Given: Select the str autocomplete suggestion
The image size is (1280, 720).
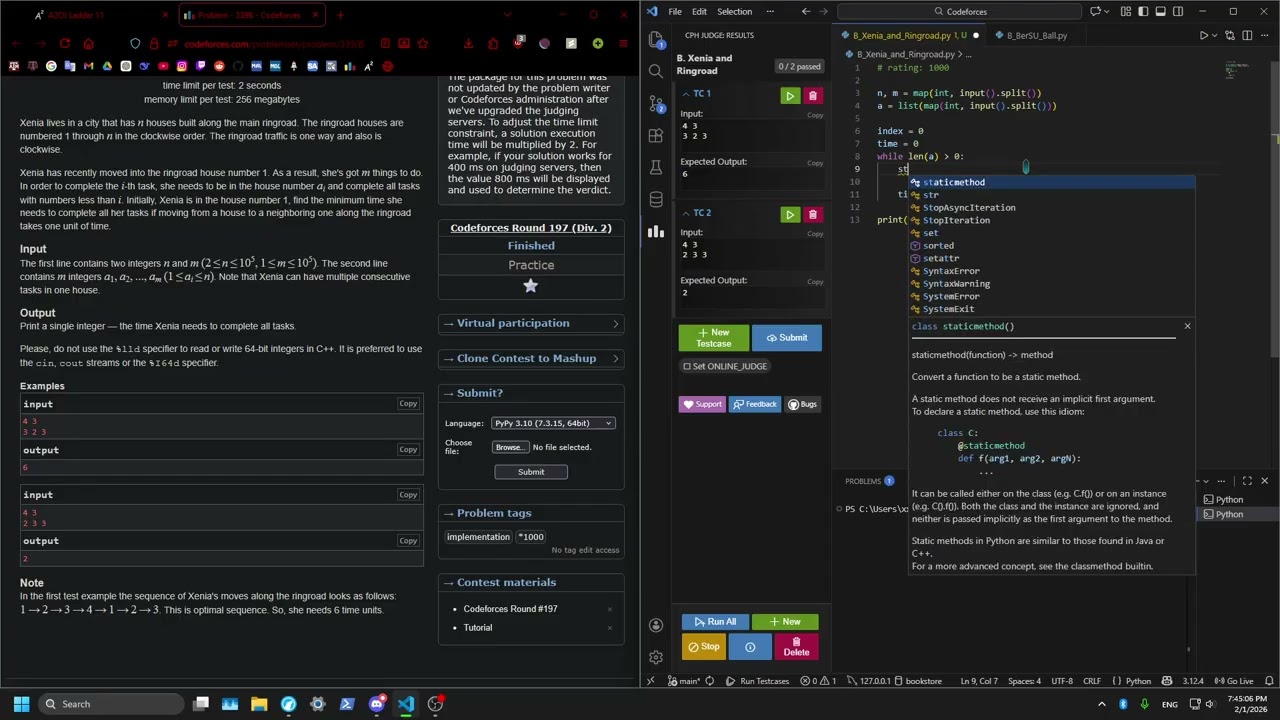Looking at the screenshot, I should [1052, 195].
